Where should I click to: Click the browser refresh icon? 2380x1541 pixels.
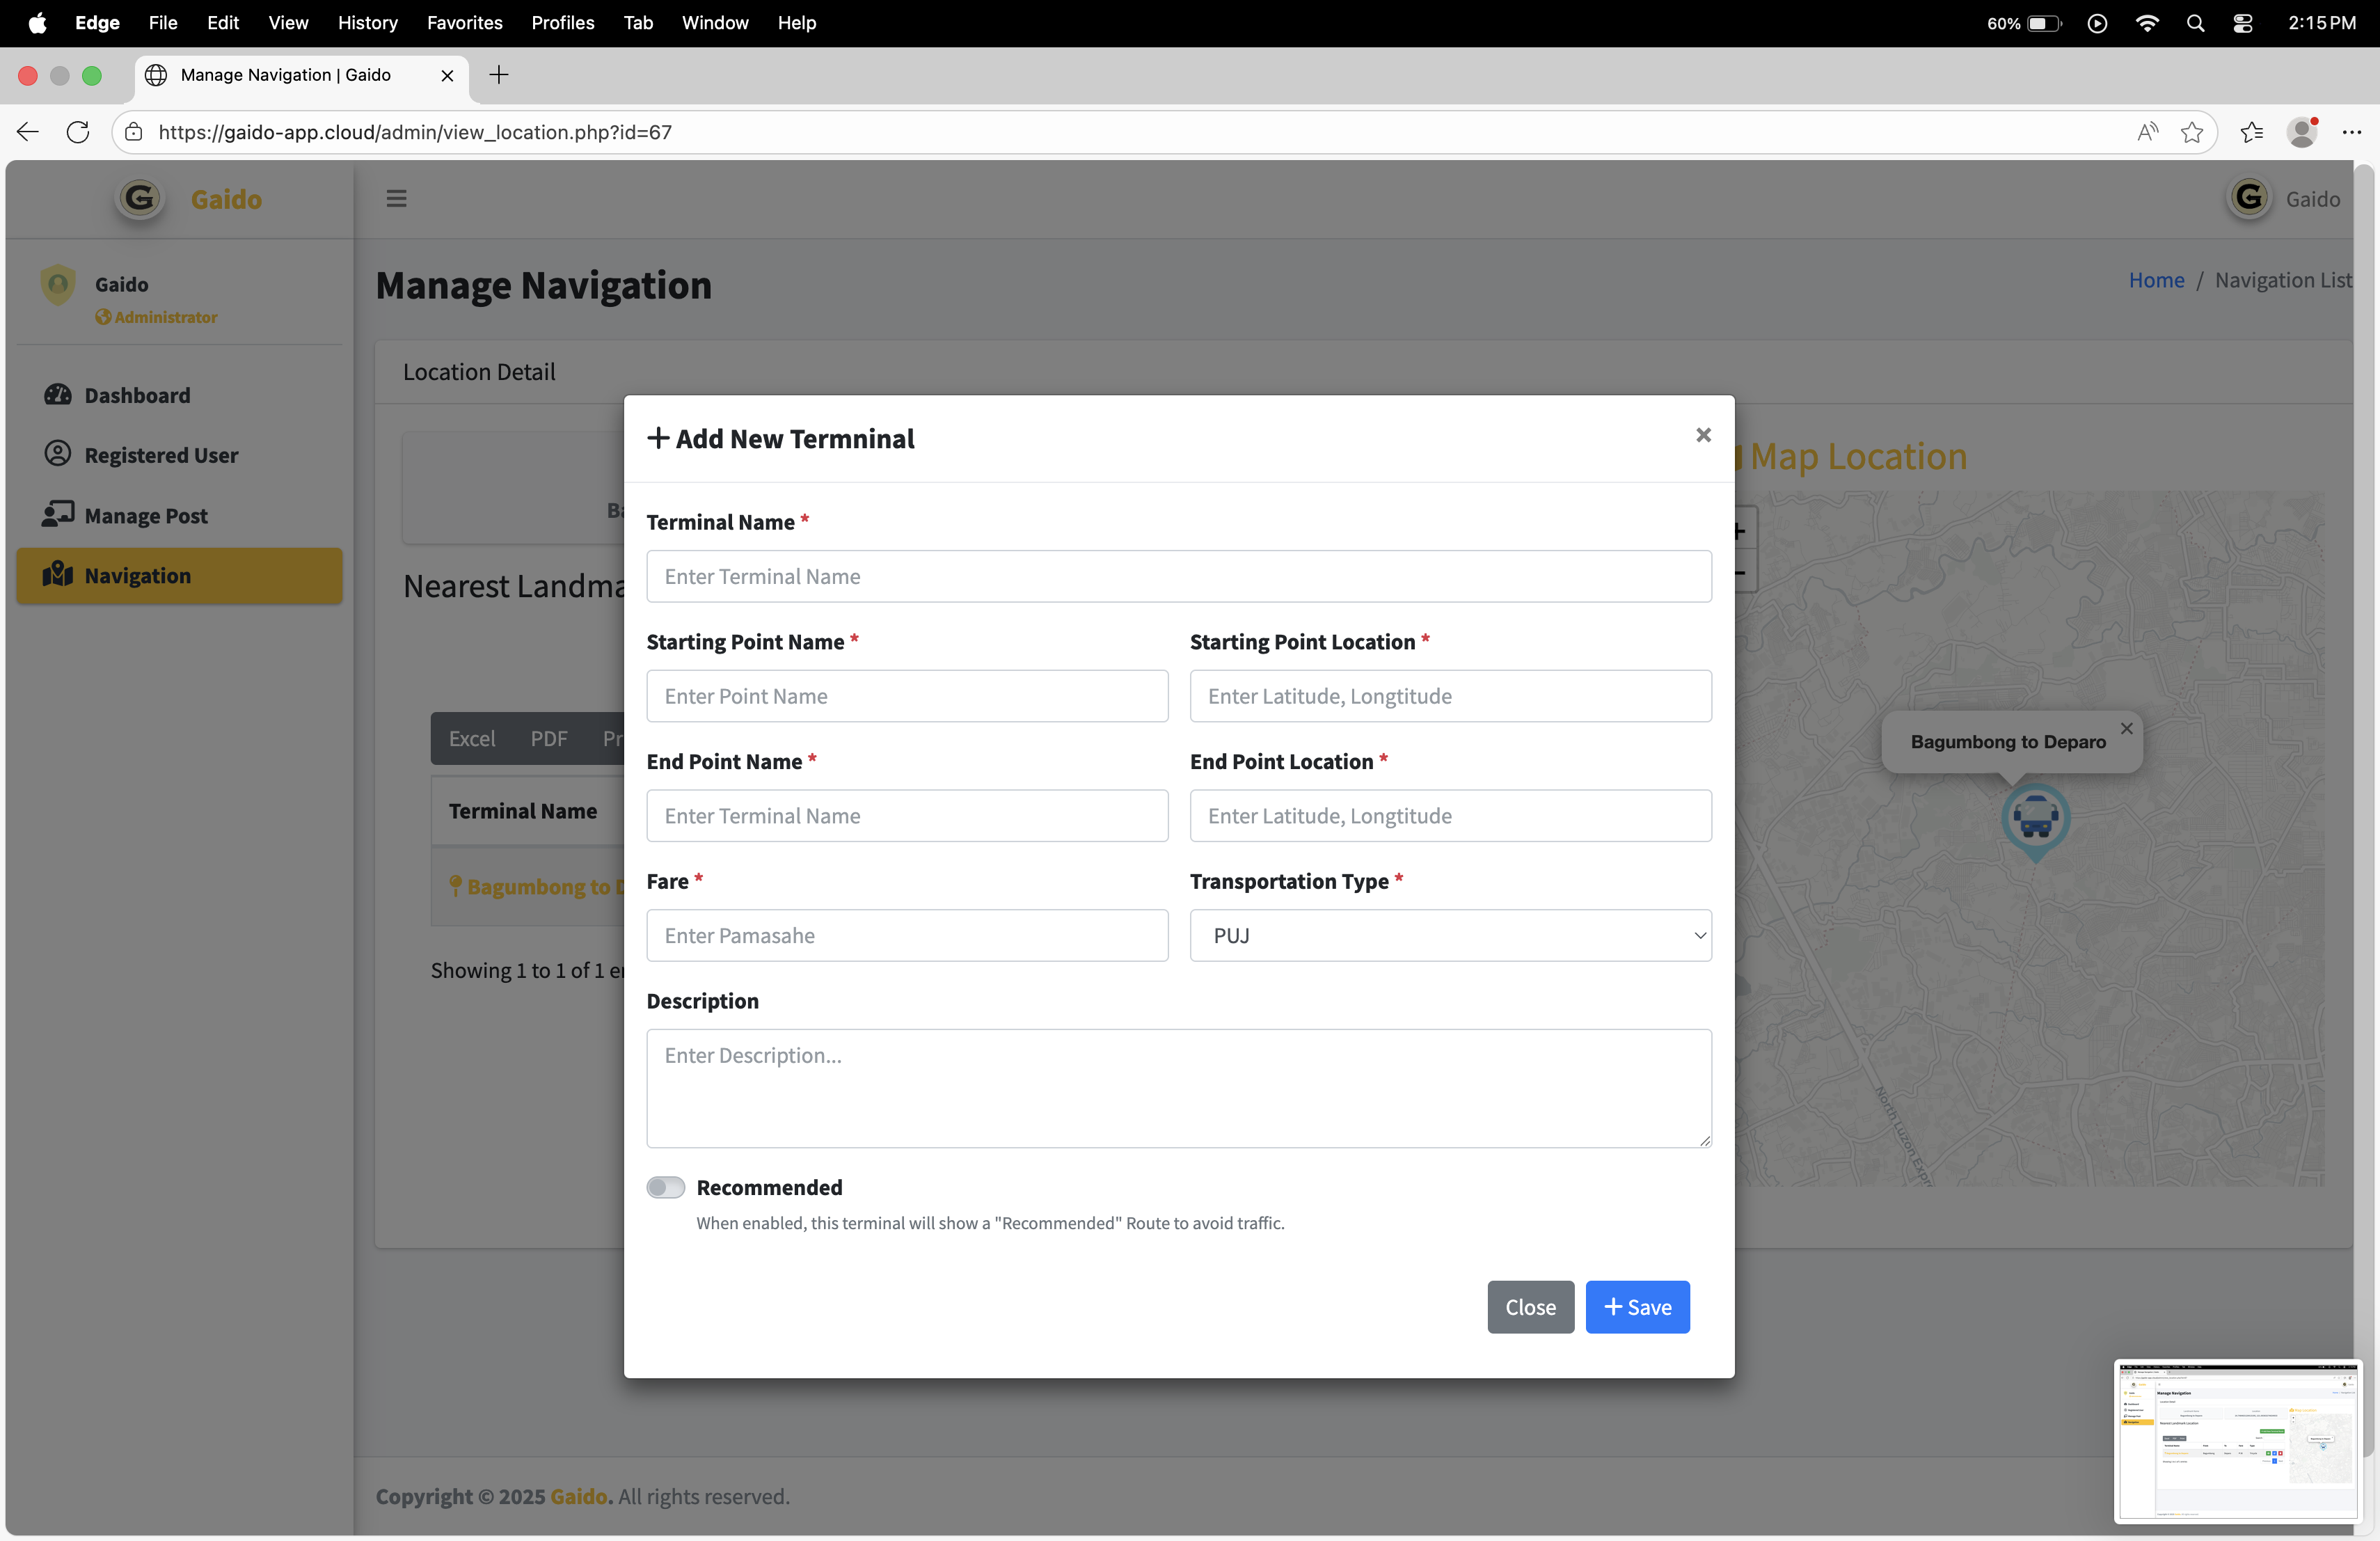click(x=78, y=132)
